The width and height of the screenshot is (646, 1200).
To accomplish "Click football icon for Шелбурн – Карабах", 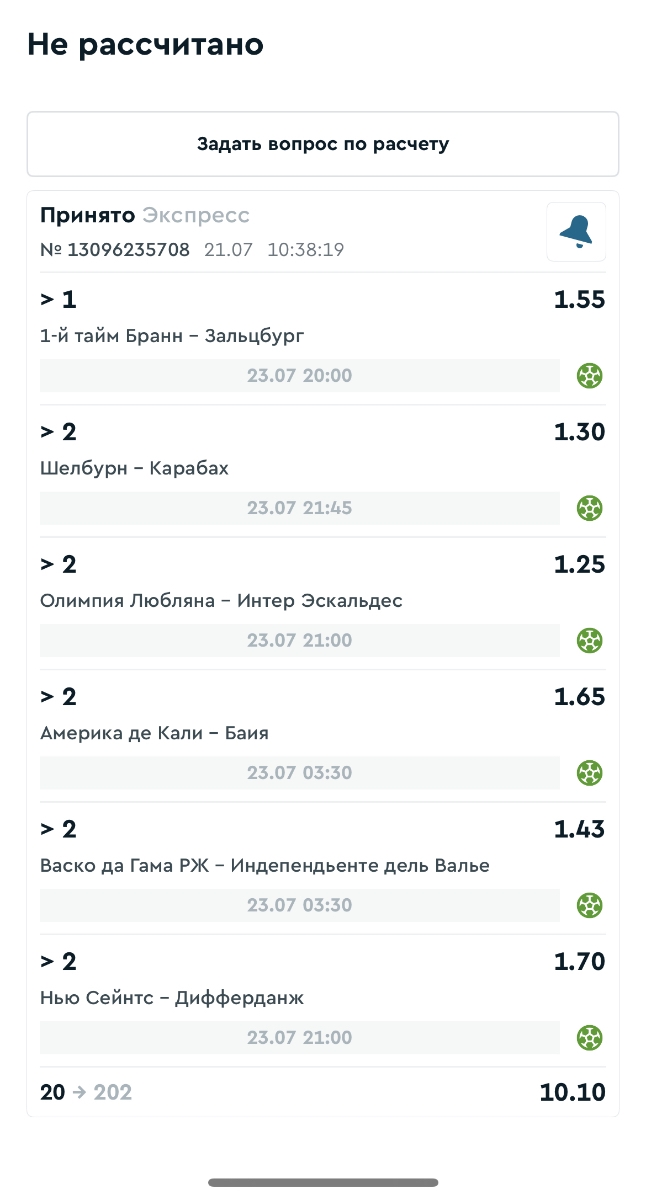I will coord(590,508).
